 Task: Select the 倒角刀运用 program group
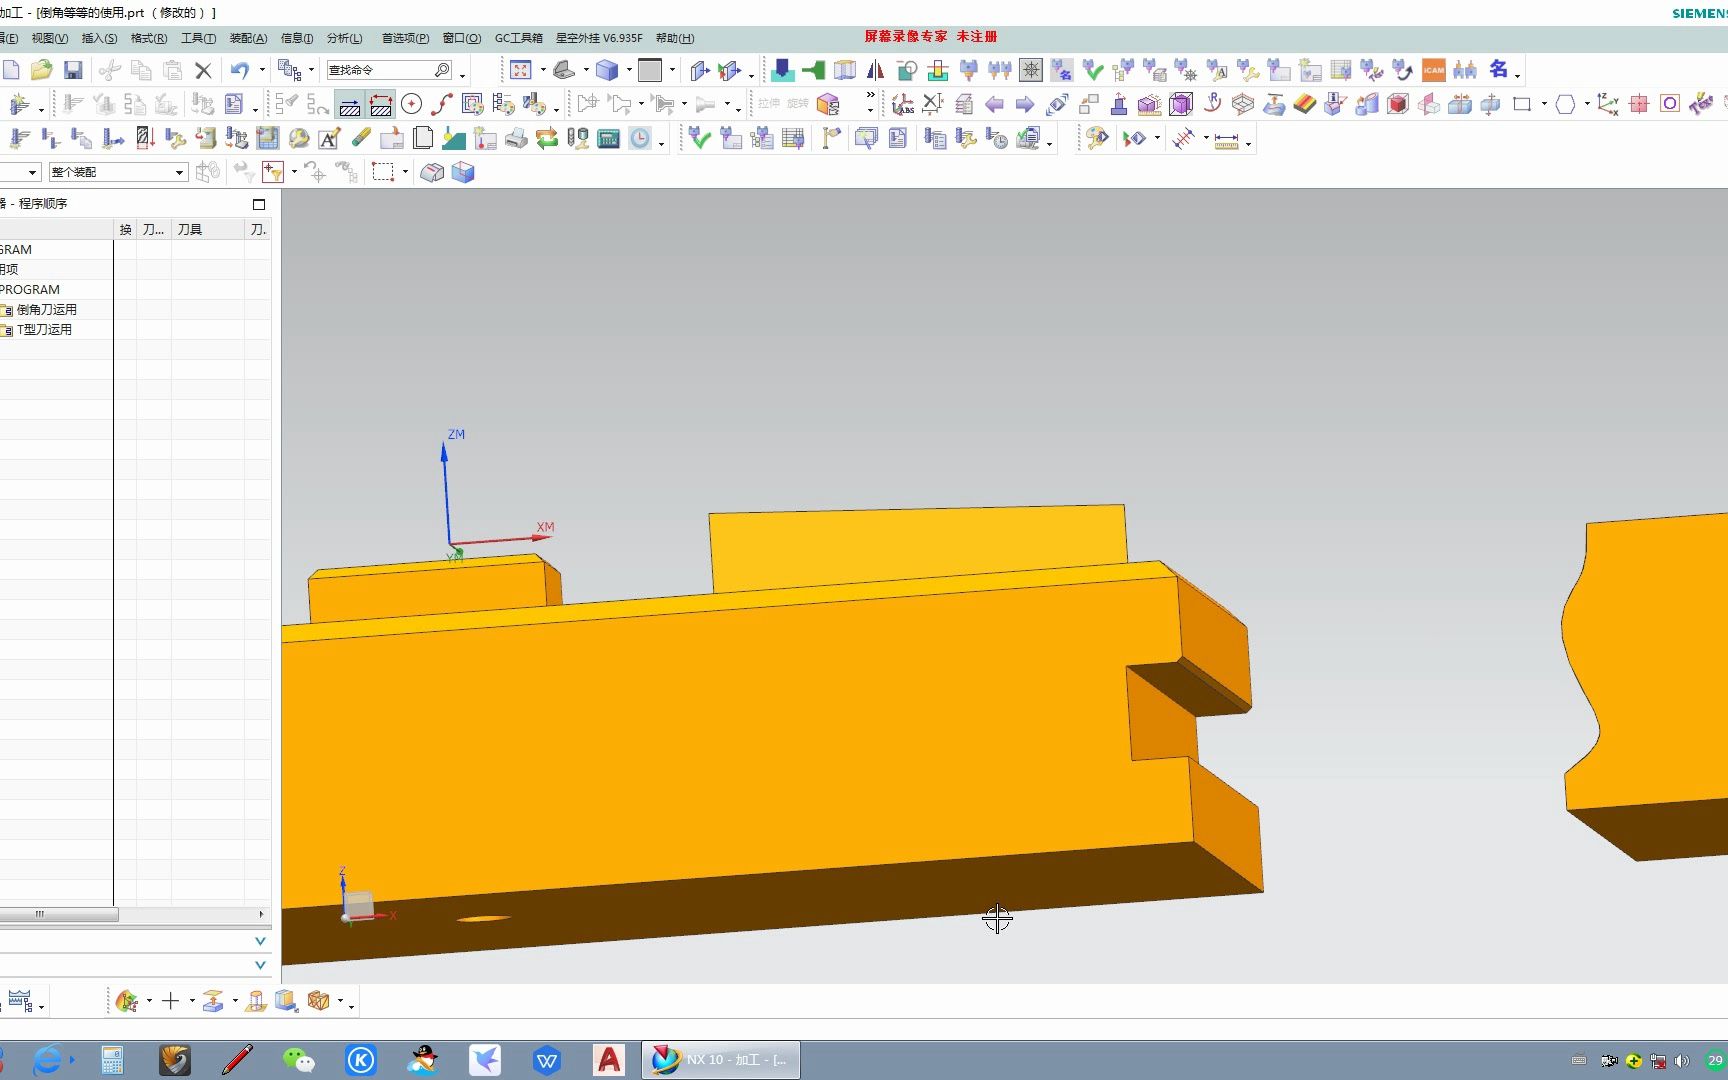[x=47, y=310]
